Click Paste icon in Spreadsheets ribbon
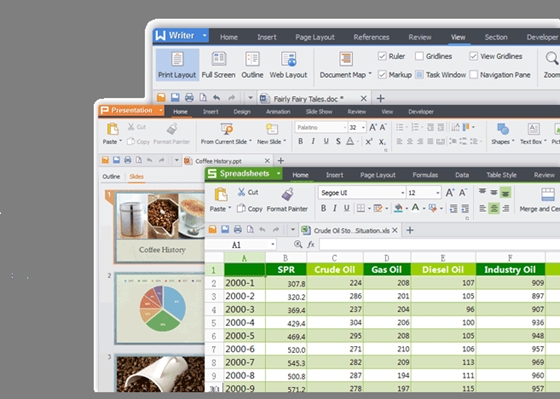560x399 pixels. coord(221,195)
